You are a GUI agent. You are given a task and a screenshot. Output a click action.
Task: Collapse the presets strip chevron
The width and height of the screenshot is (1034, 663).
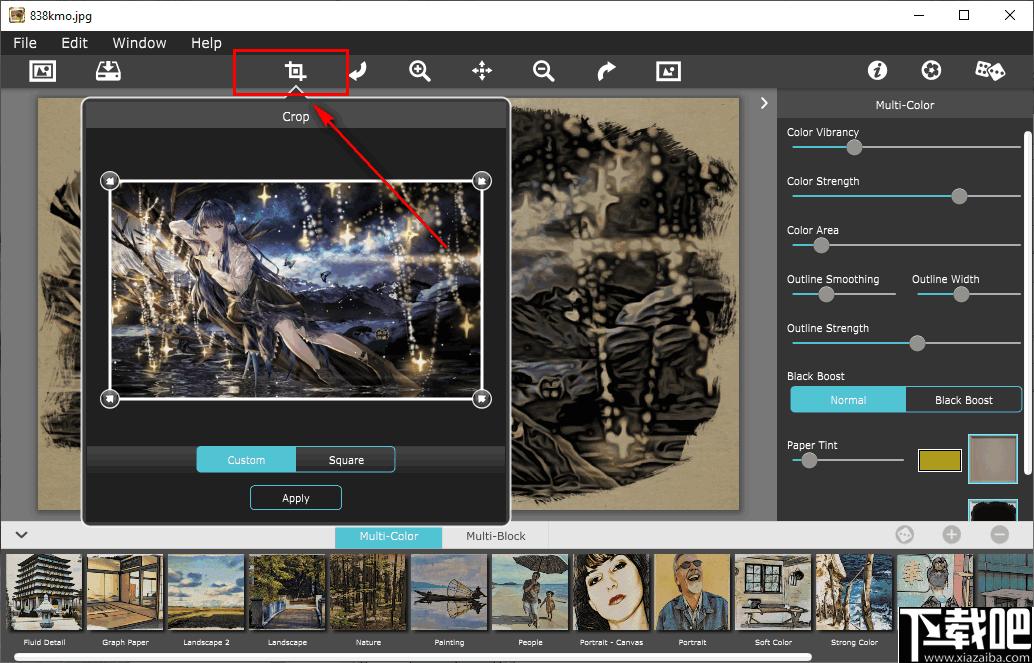(21, 535)
